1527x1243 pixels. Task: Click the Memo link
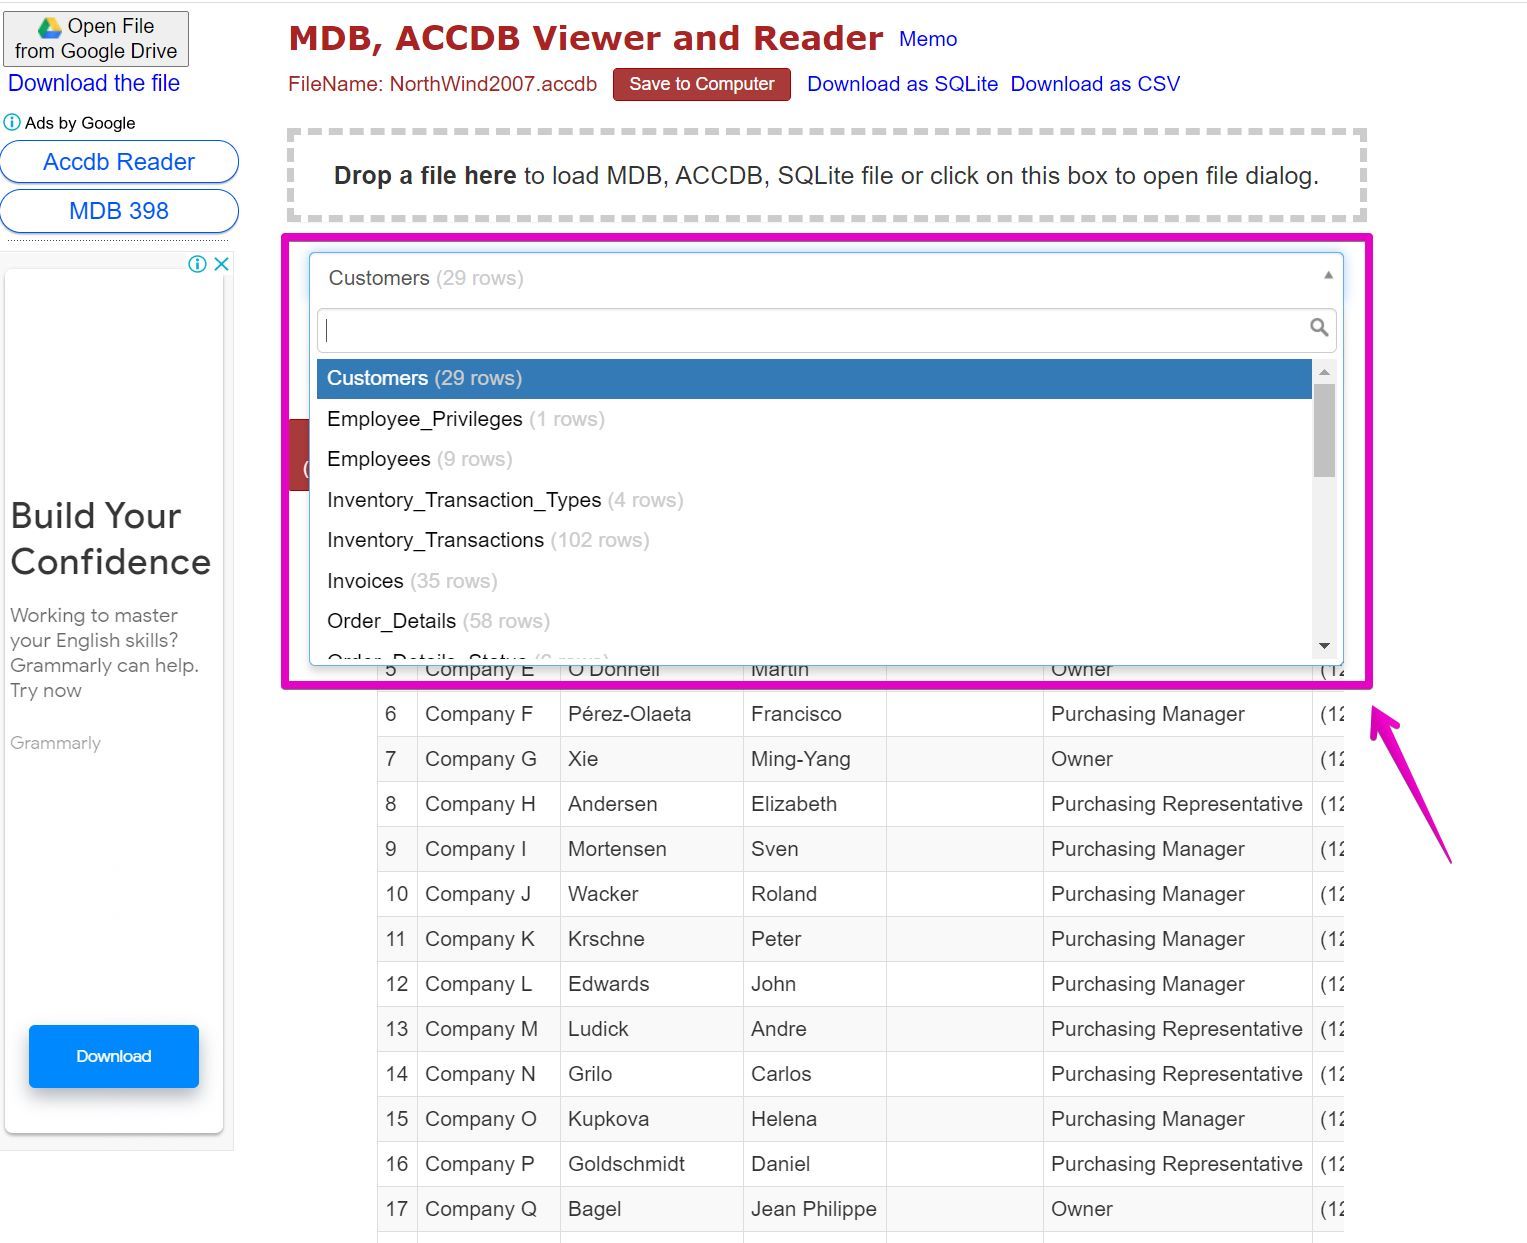pyautogui.click(x=928, y=39)
